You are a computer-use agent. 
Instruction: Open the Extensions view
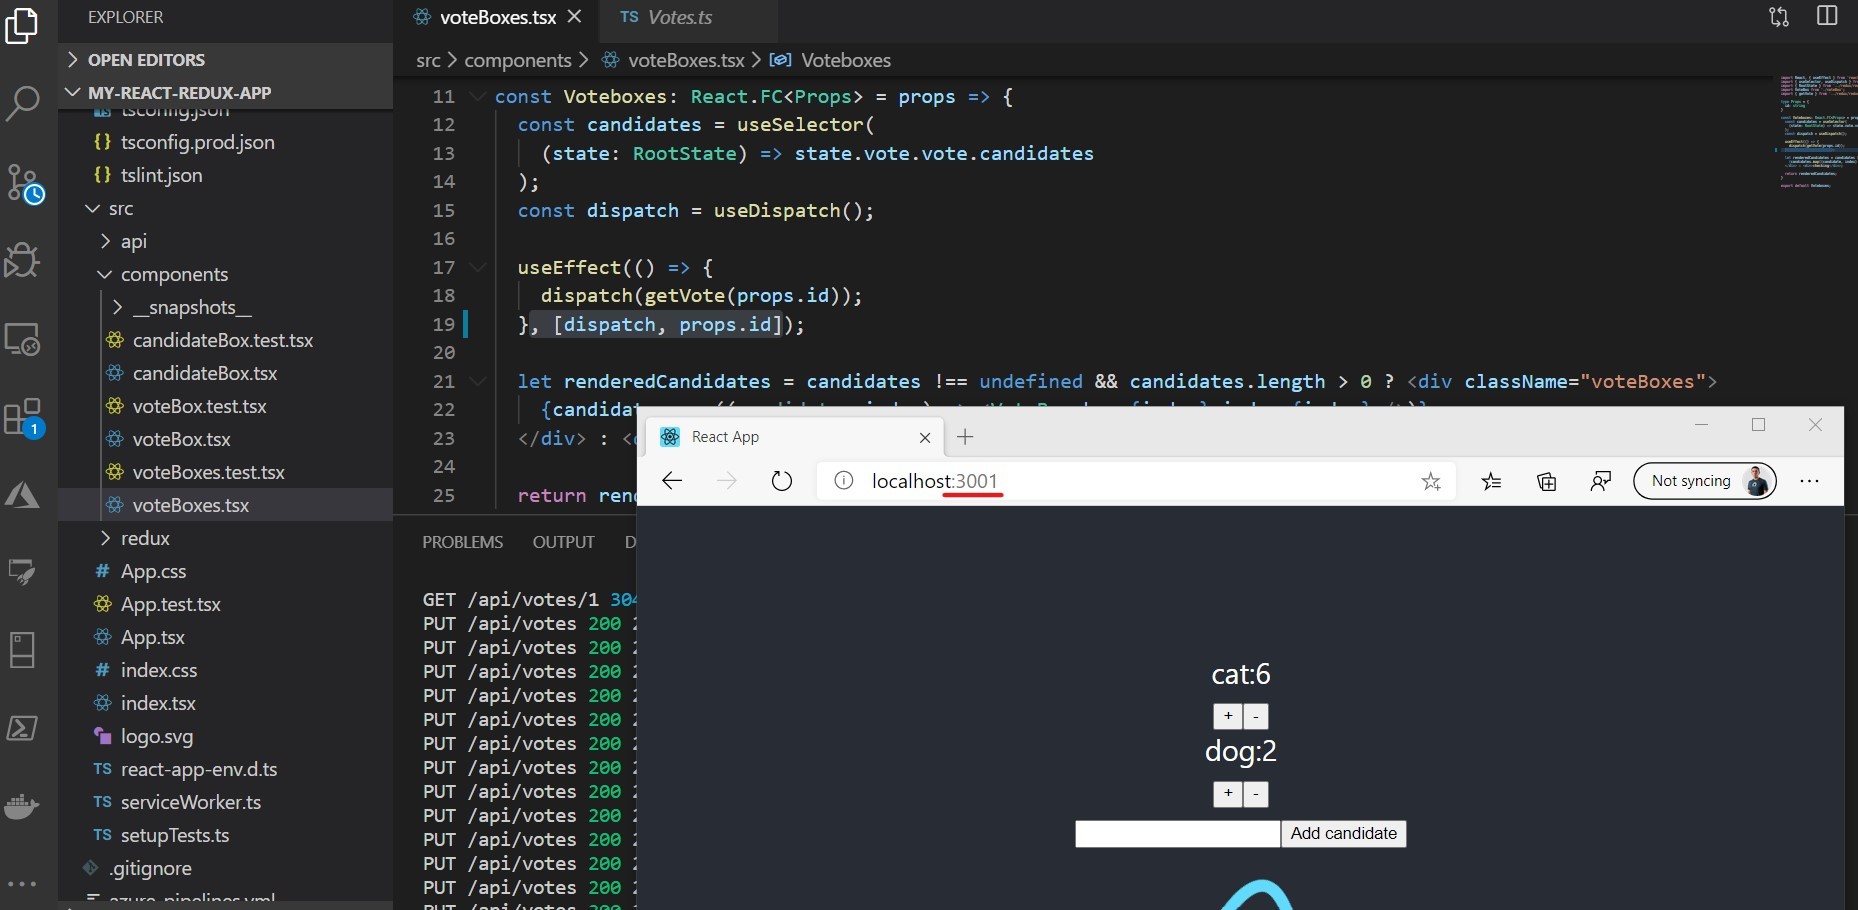23,418
